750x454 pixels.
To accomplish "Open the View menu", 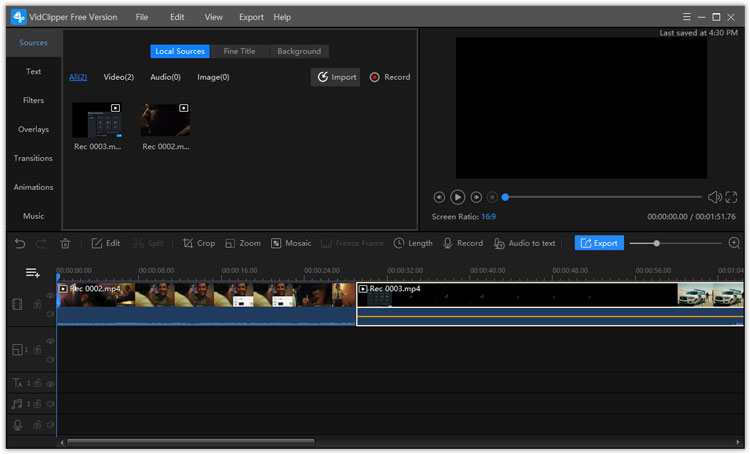I will click(213, 17).
